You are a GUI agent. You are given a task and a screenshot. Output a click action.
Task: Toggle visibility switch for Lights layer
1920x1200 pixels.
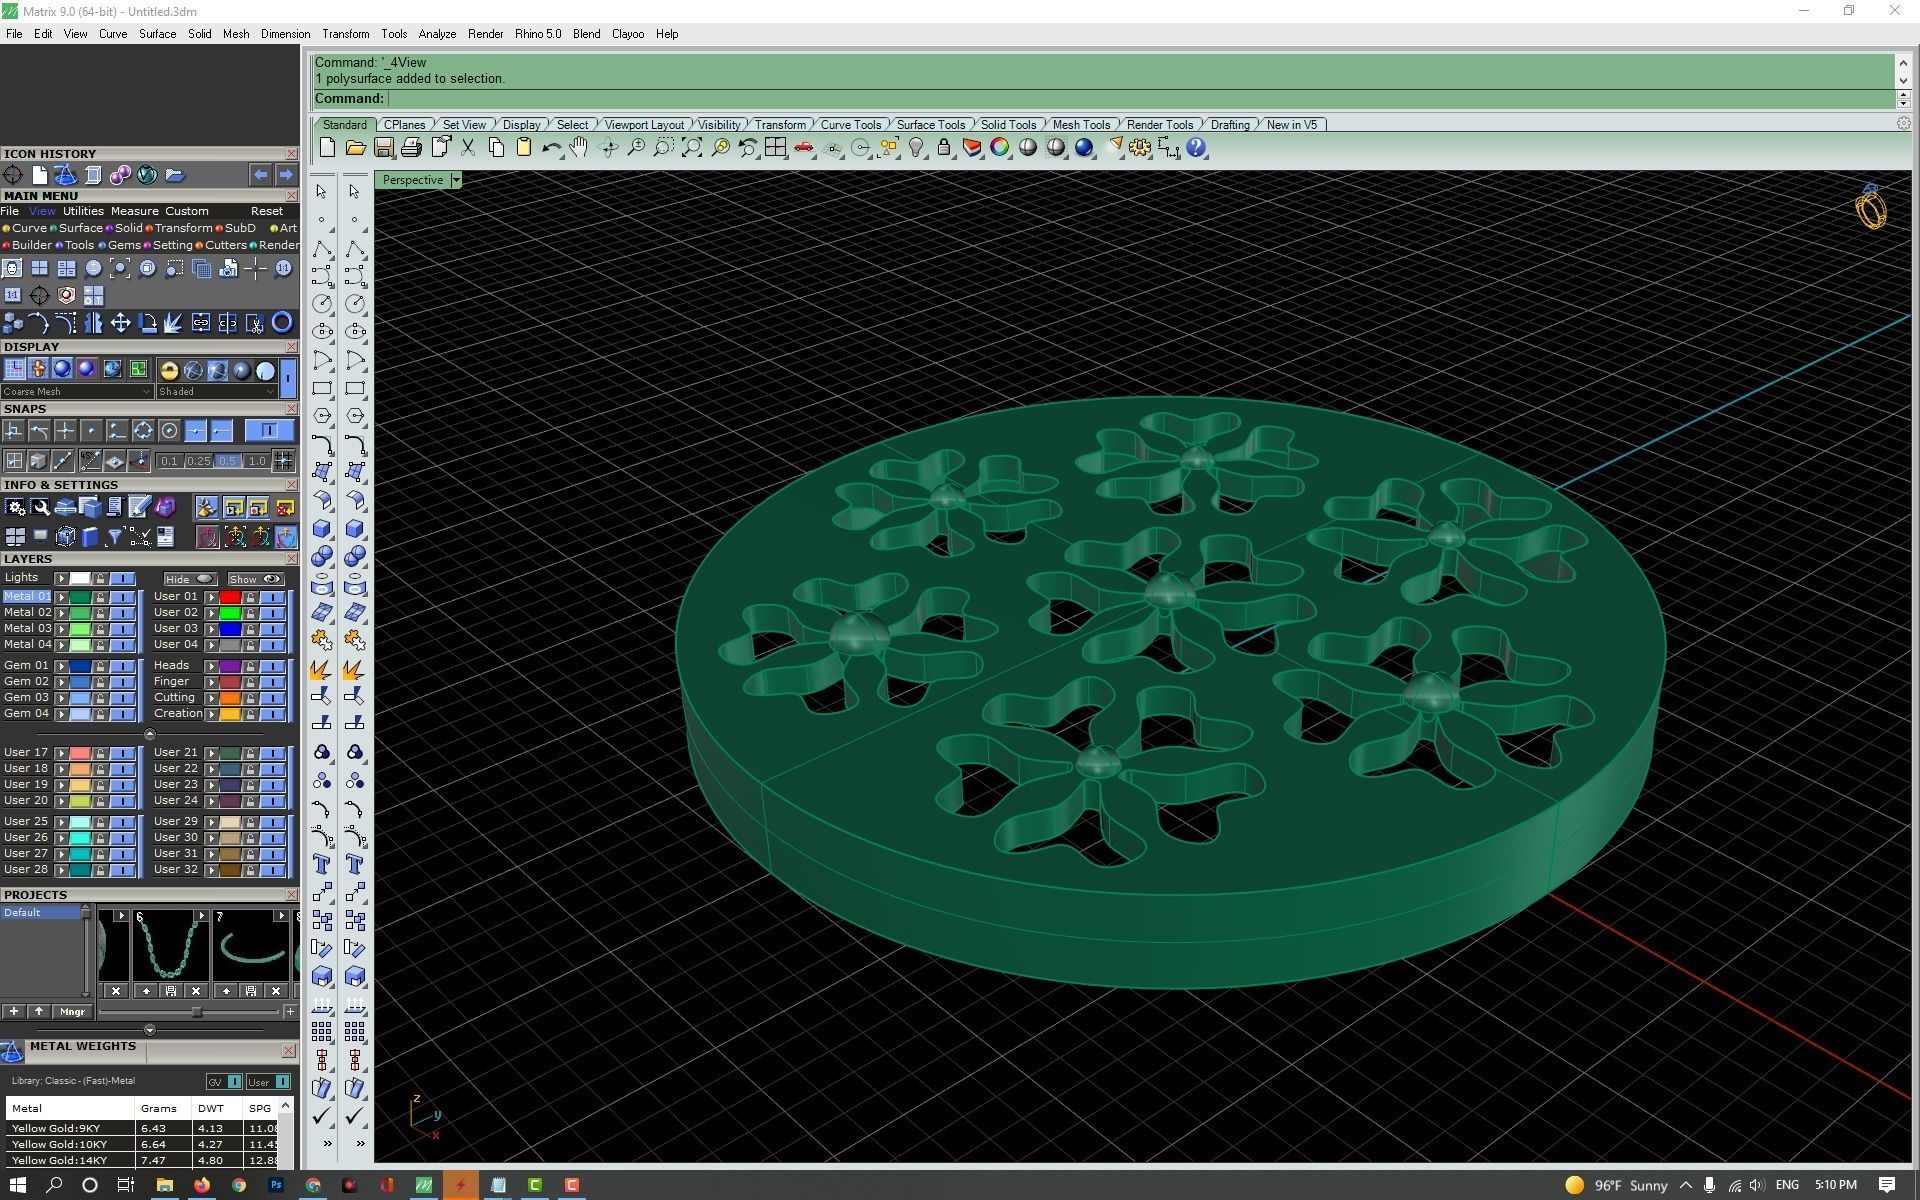122,578
